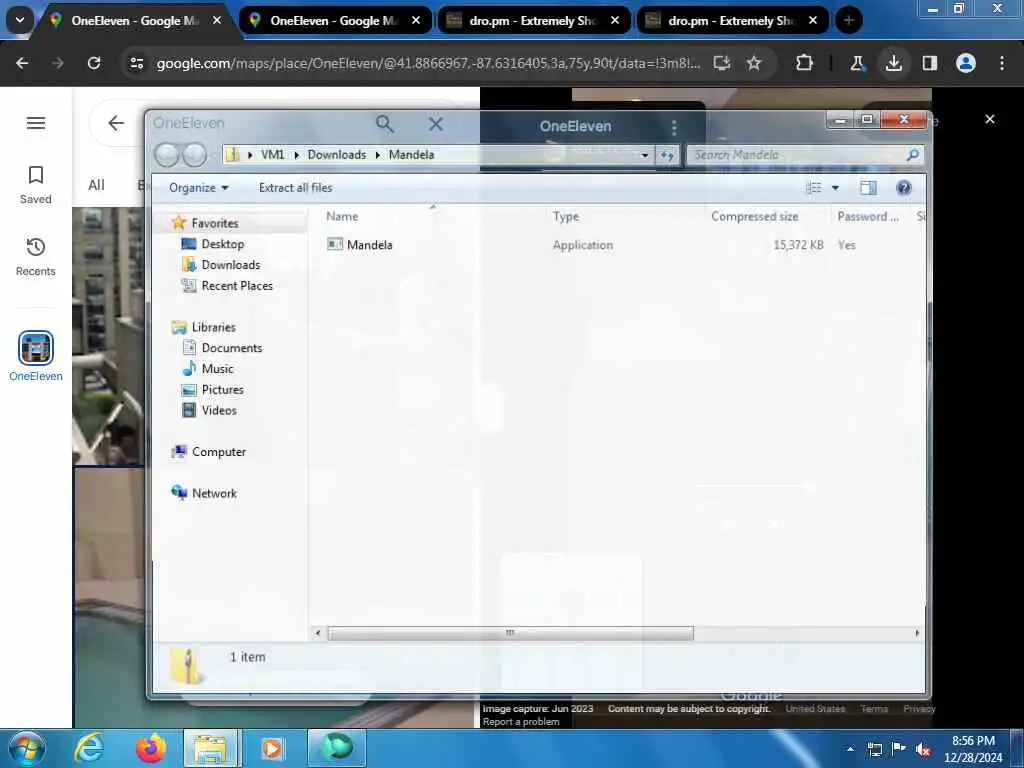Image resolution: width=1024 pixels, height=768 pixels.
Task: Switch to first dro.pm tab
Action: pyautogui.click(x=534, y=20)
